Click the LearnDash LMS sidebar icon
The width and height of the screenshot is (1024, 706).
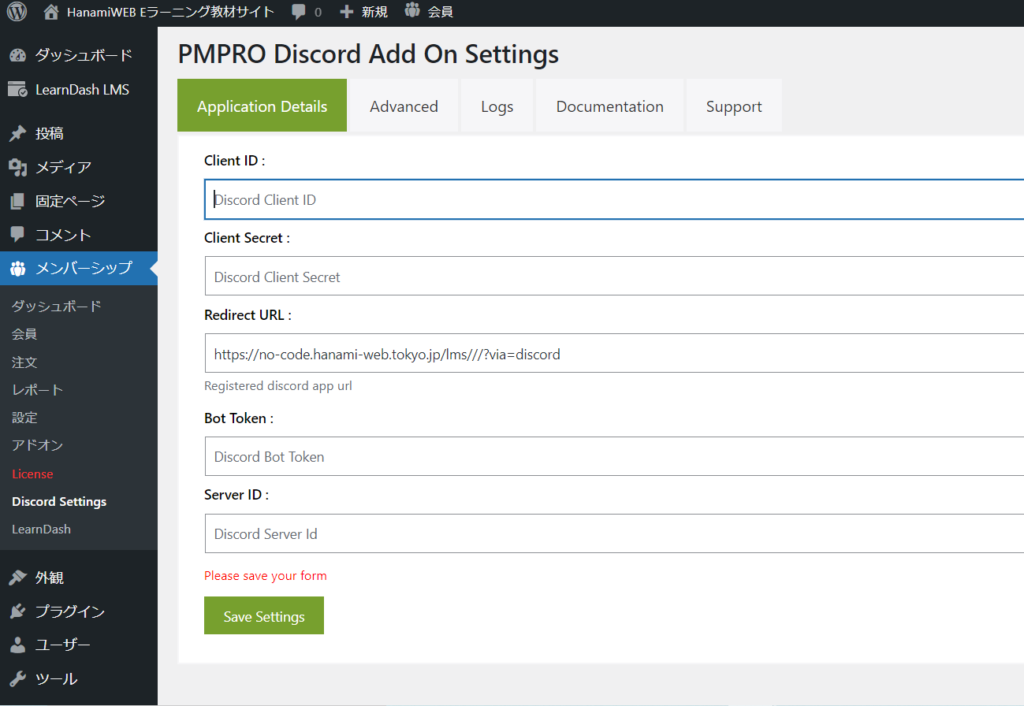(x=18, y=89)
